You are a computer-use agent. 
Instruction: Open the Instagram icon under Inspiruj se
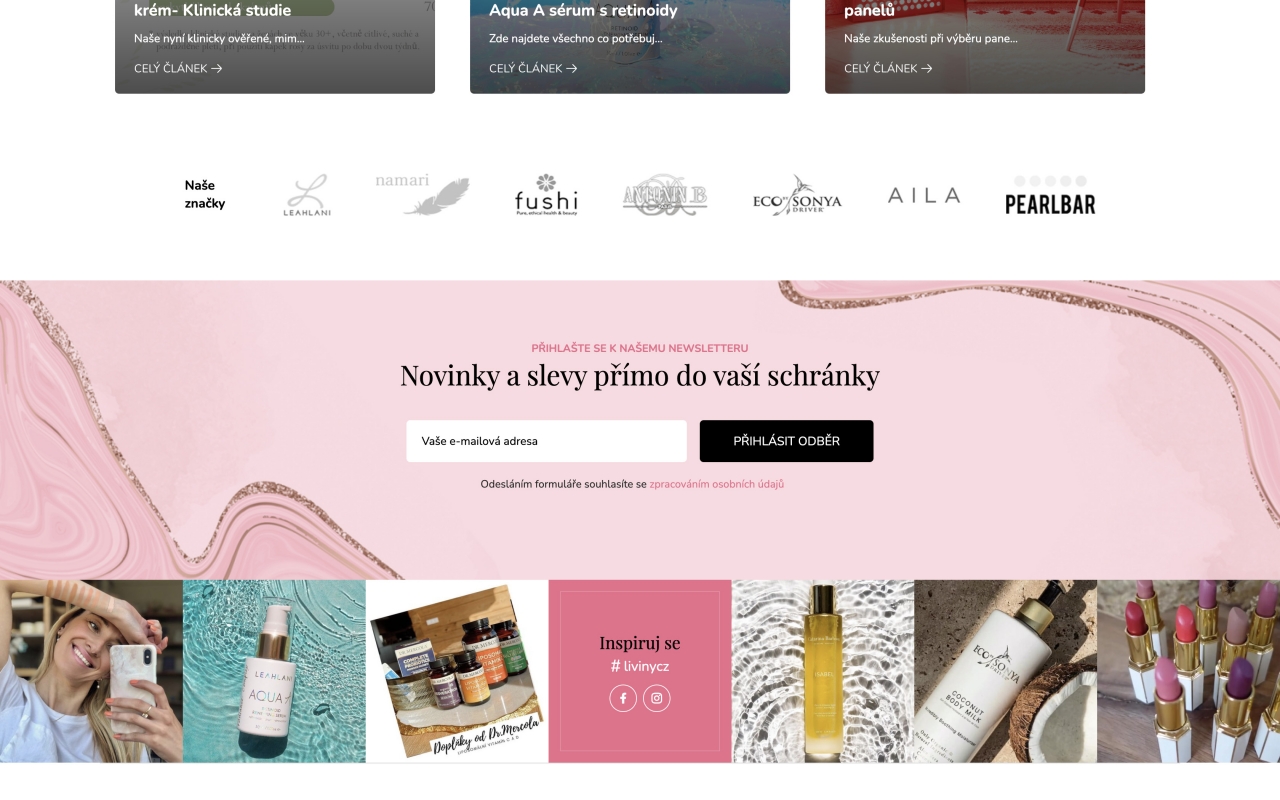(656, 698)
